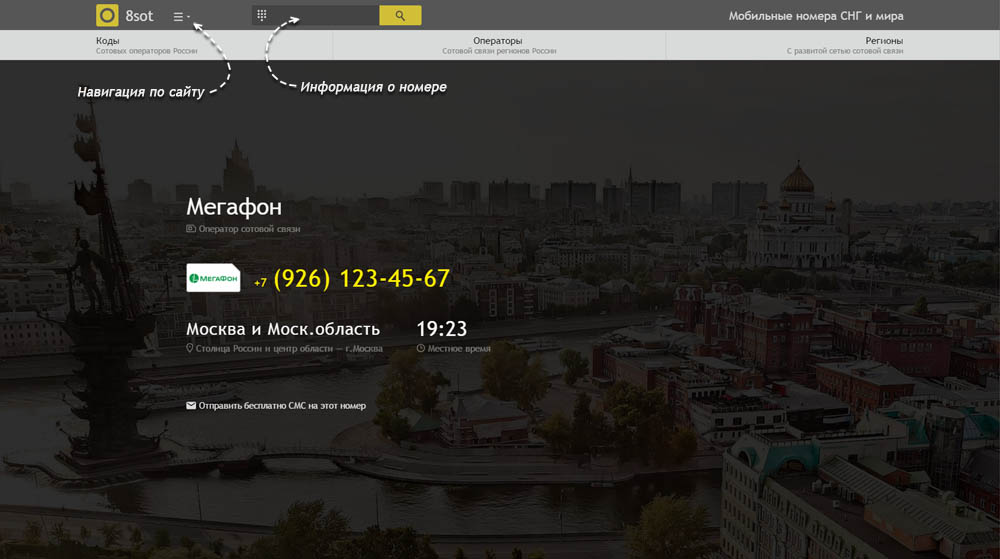Open Отправить бесплатно СМС на этот номер
The image size is (1000, 559).
coord(282,405)
